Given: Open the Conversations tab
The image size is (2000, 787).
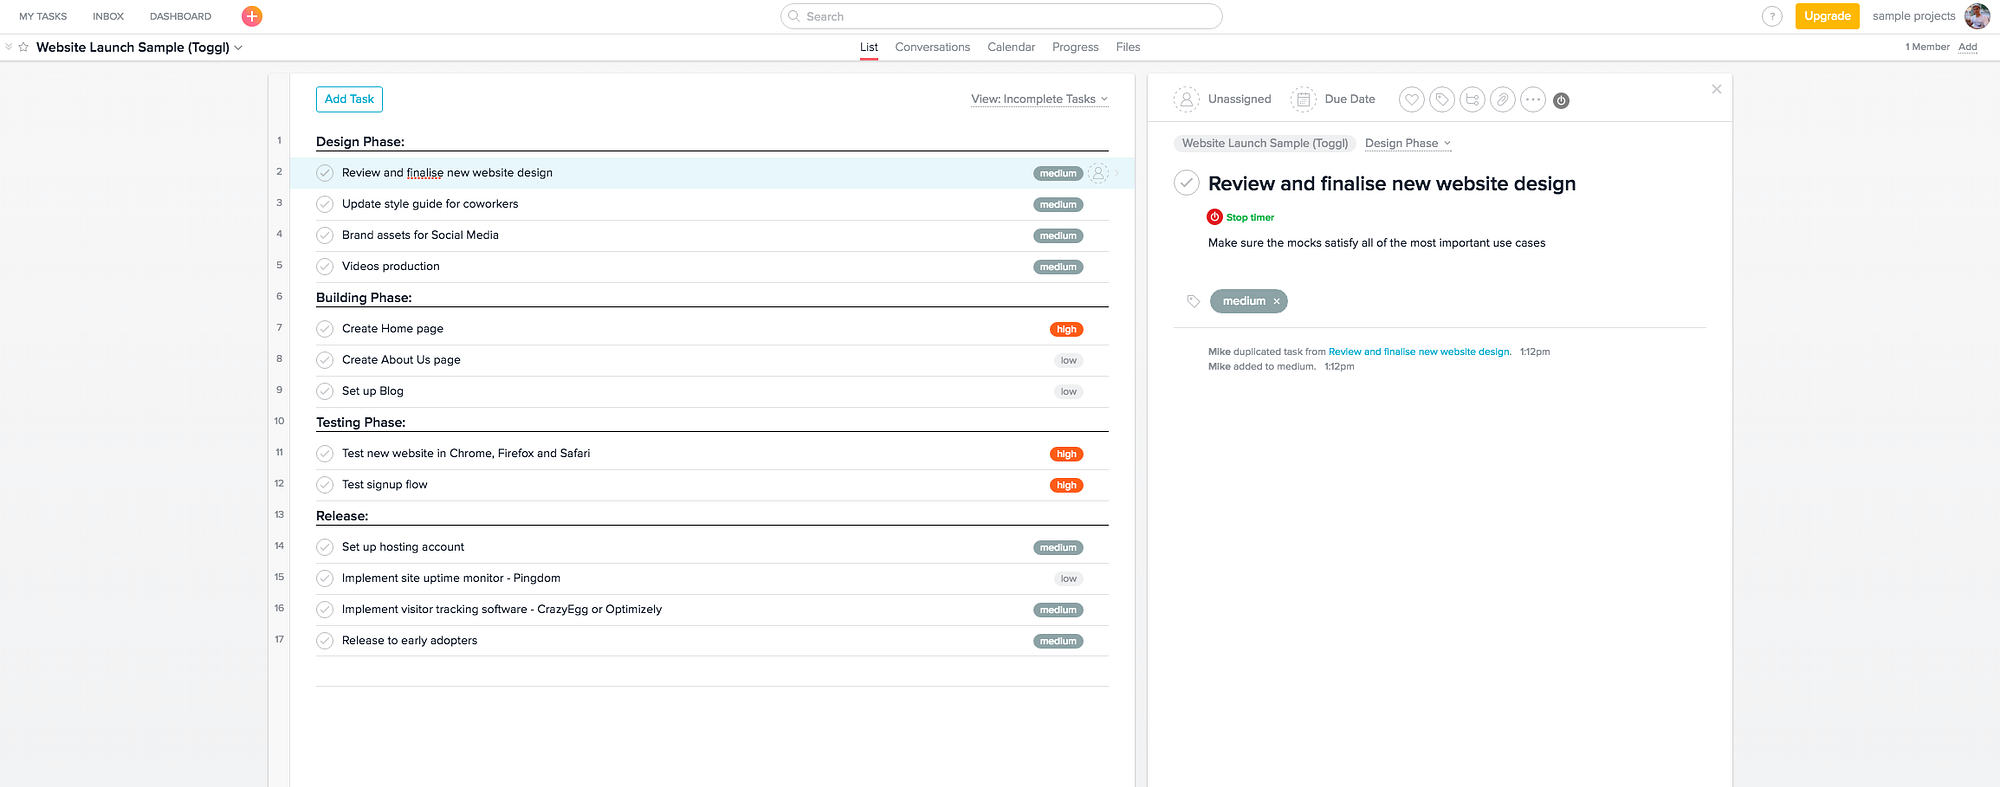Looking at the screenshot, I should [x=932, y=47].
